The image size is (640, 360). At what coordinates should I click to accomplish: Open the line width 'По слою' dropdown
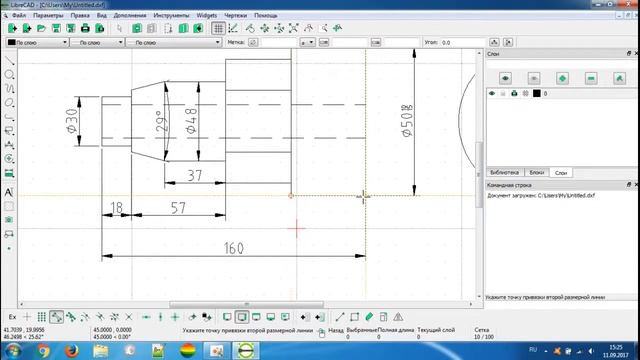97,42
